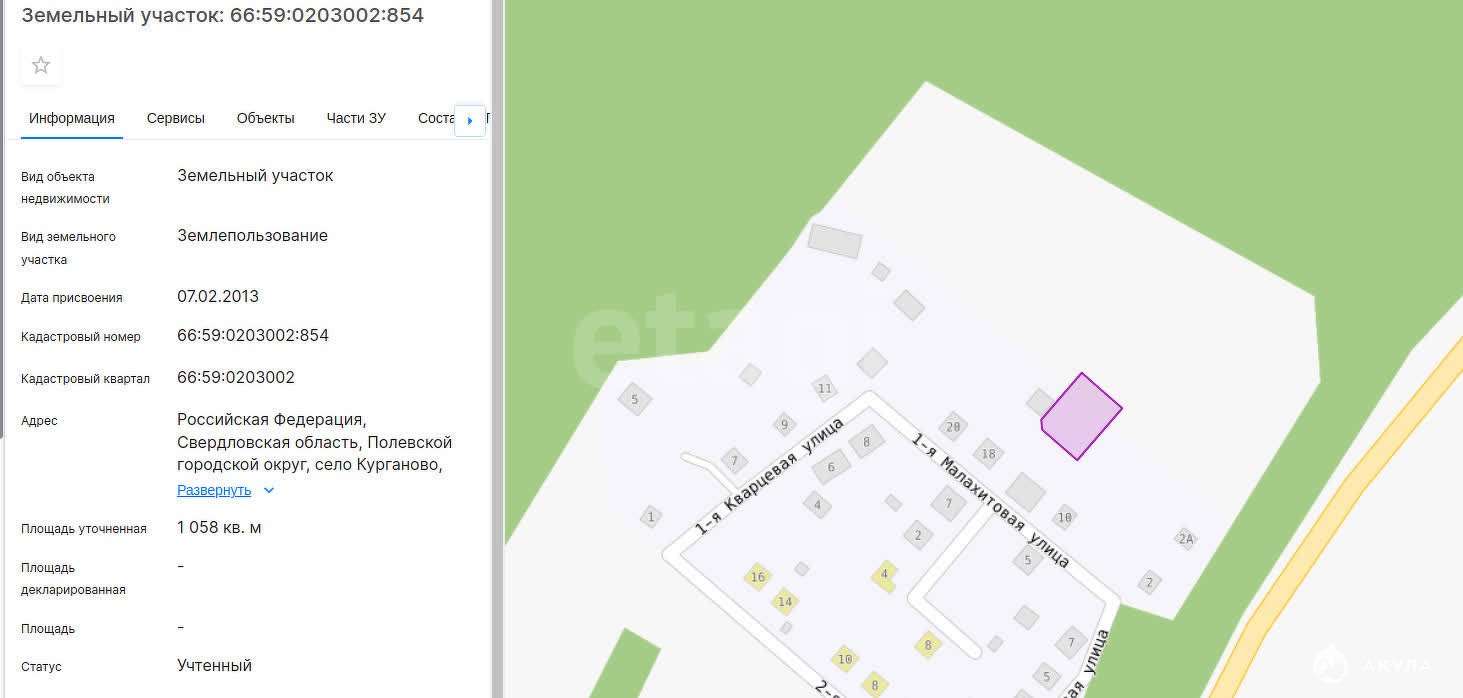Open the Объекты tab
Screen dimensions: 1463x698
[x=266, y=118]
